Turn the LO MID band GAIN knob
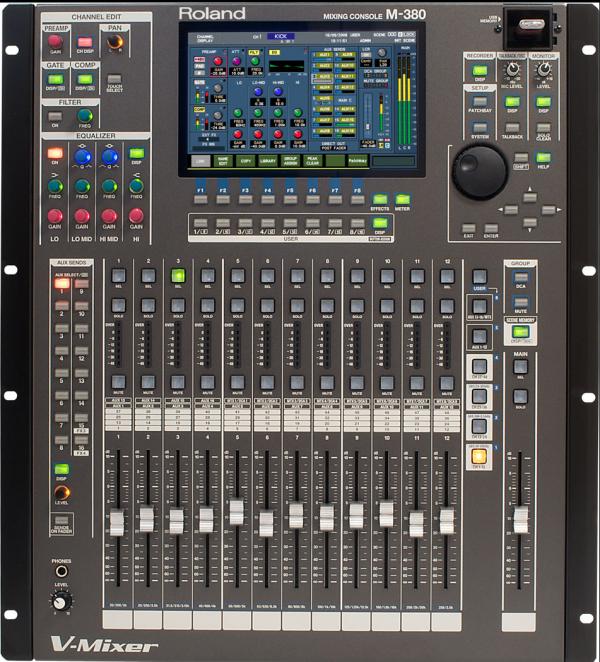This screenshot has width=600, height=662. [x=82, y=216]
